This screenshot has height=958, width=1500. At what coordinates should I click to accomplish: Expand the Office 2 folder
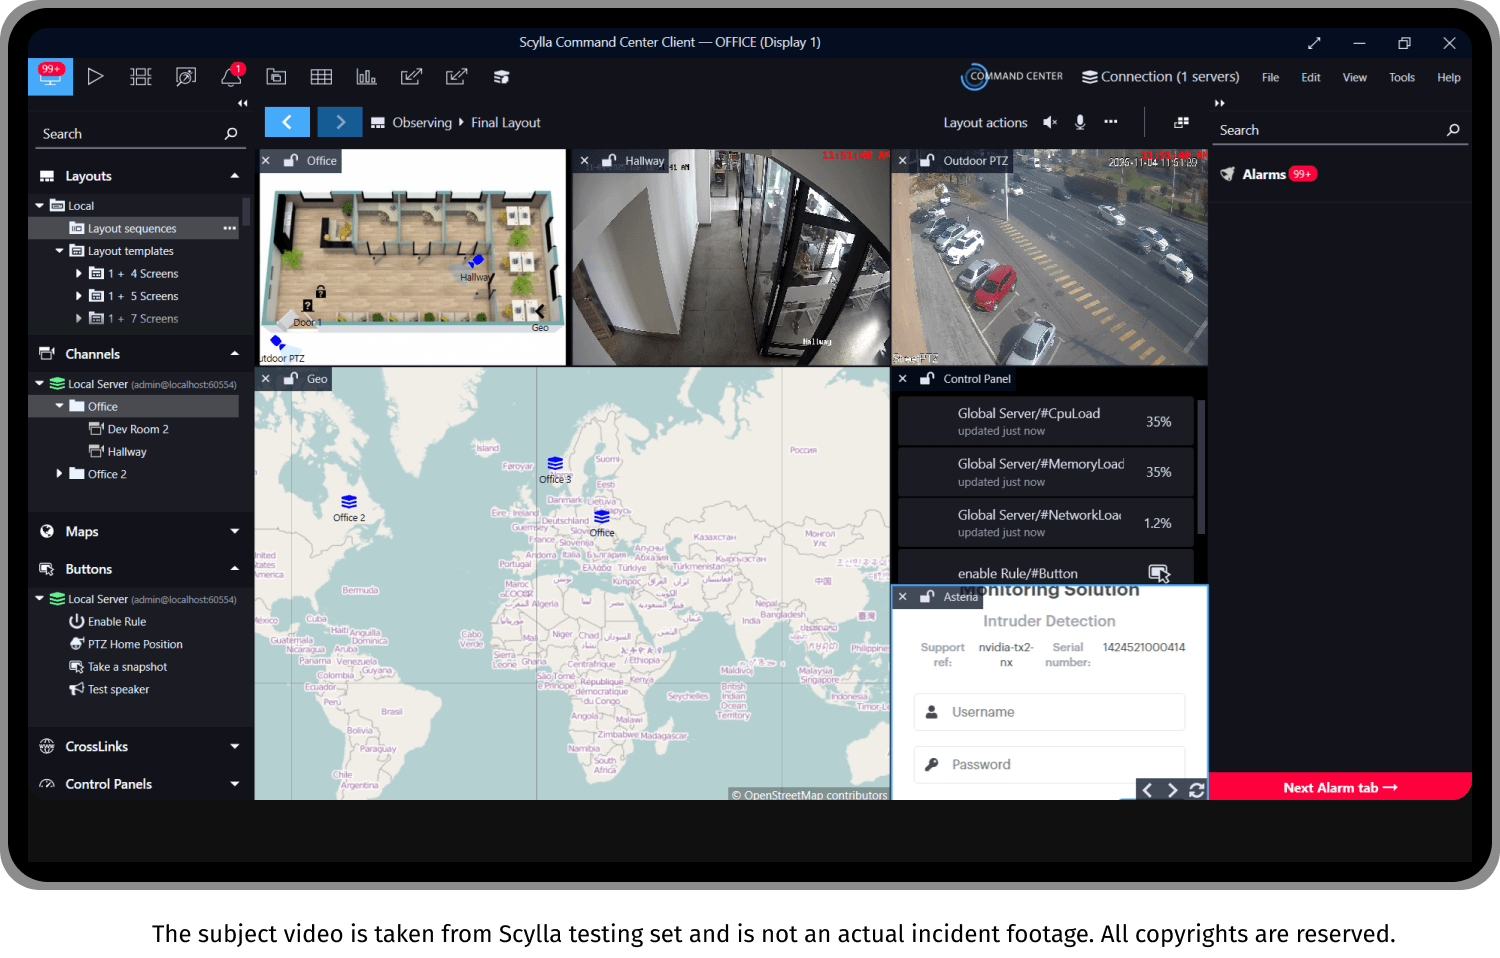[59, 474]
